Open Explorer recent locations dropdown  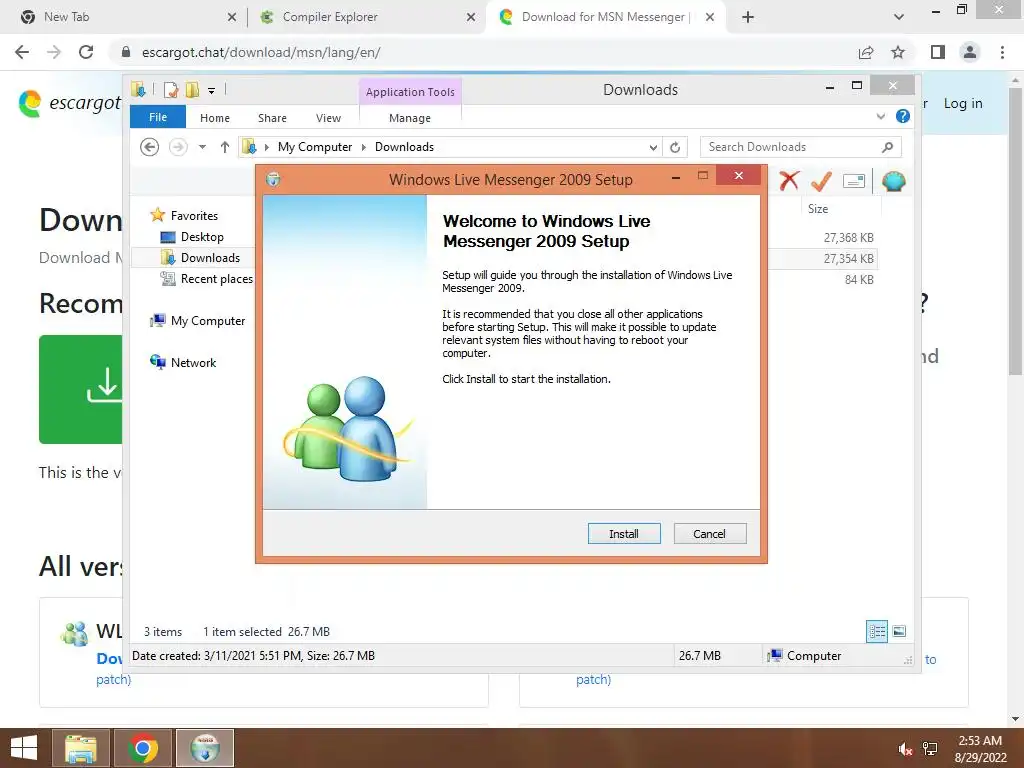[x=202, y=147]
